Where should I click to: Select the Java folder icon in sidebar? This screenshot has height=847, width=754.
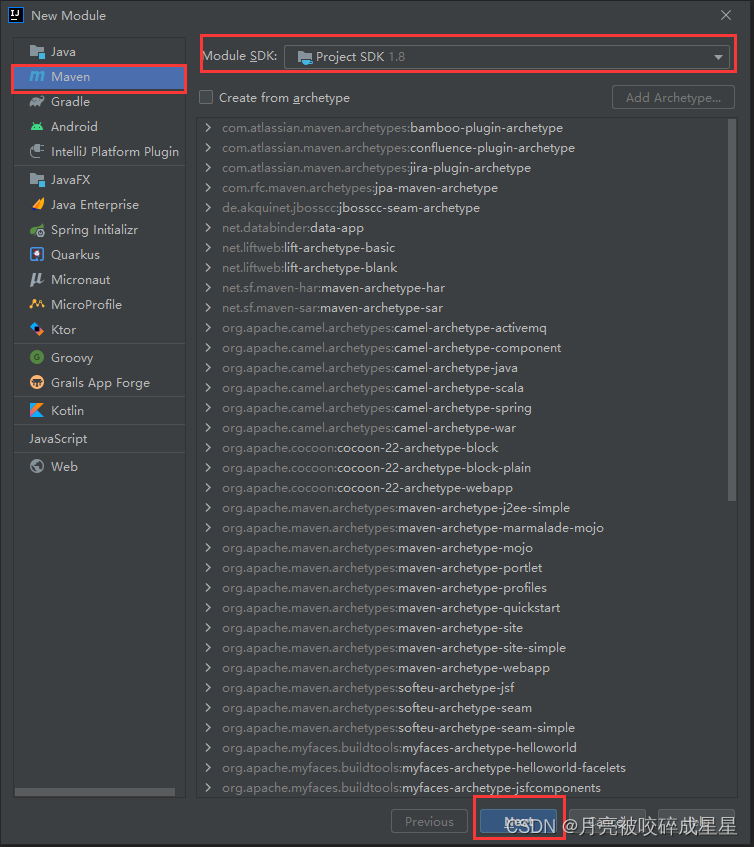tap(37, 52)
